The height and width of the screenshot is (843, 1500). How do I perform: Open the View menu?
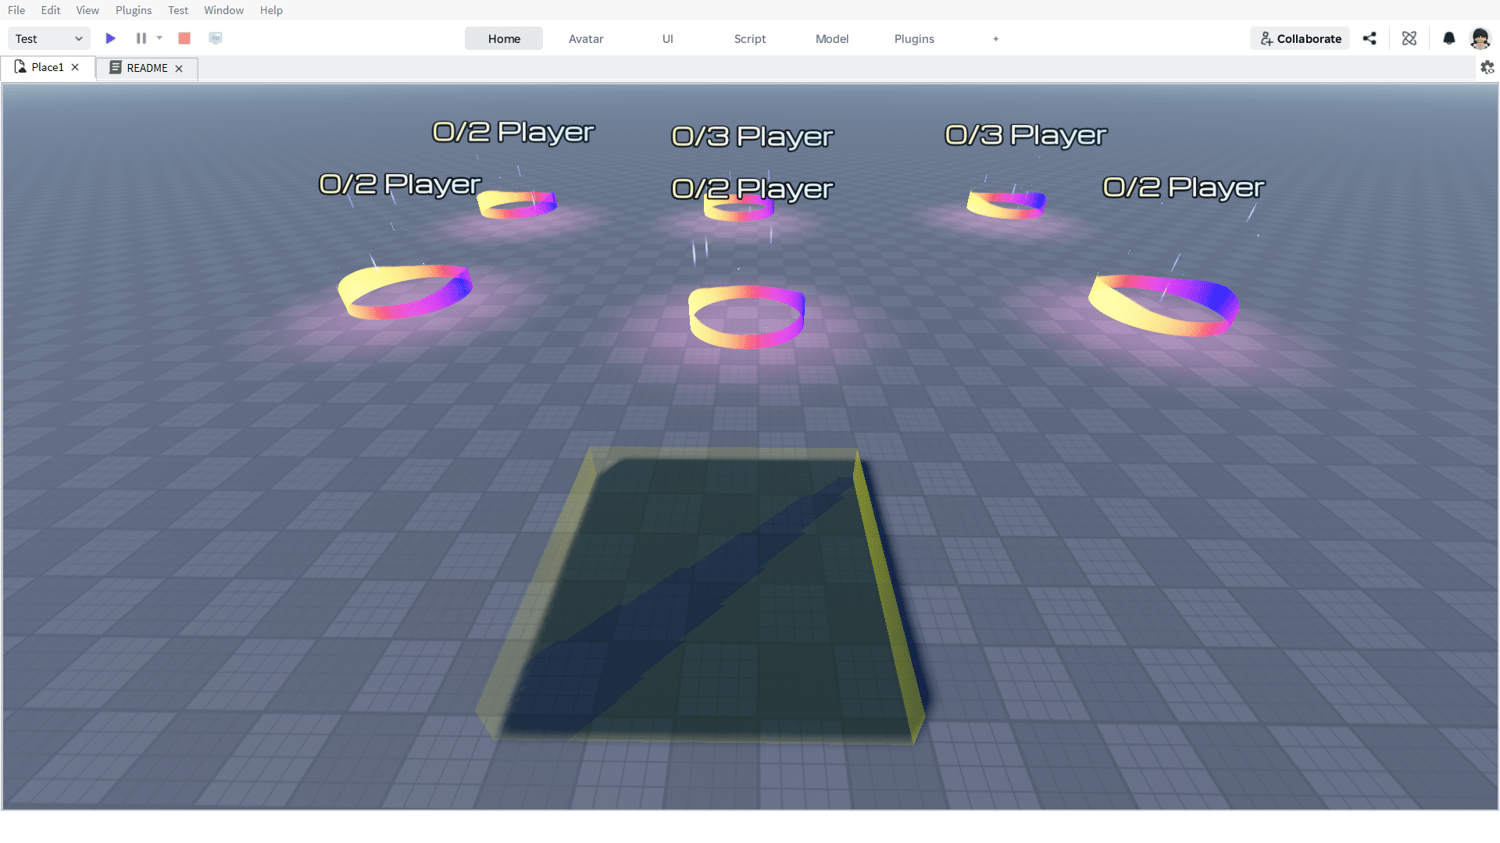(87, 10)
